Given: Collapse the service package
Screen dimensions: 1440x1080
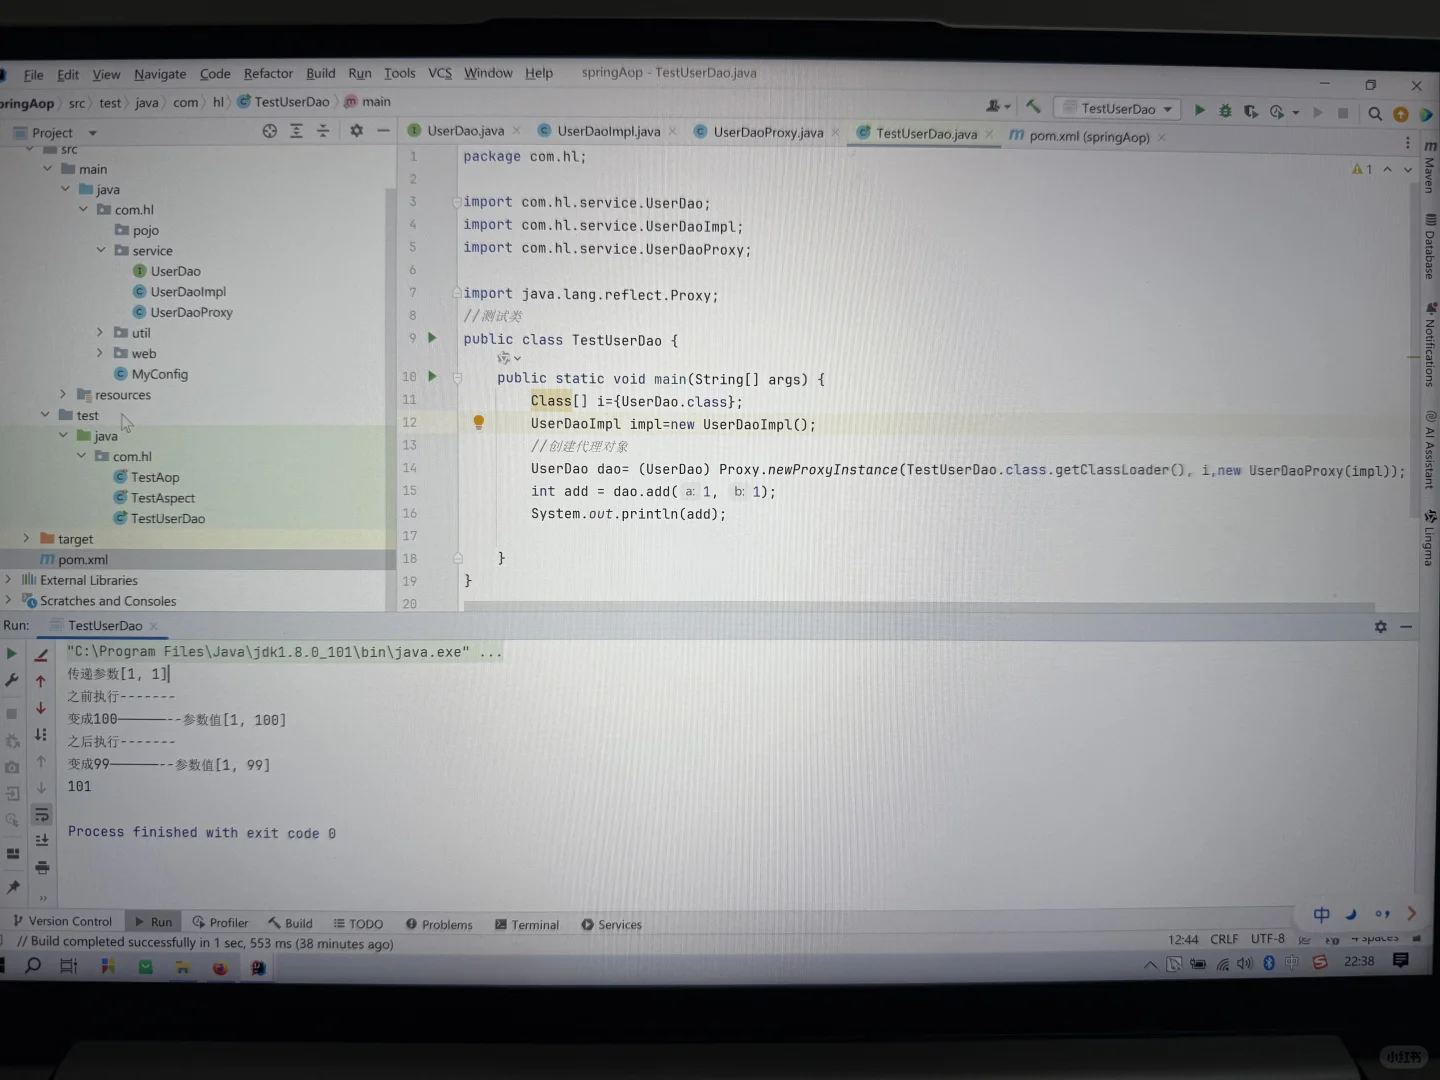Looking at the screenshot, I should pos(101,250).
